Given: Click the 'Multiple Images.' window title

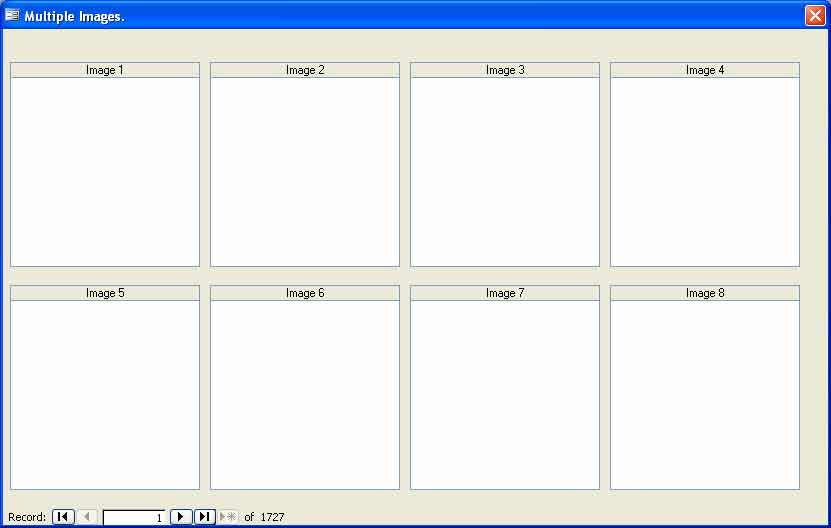Looking at the screenshot, I should coord(74,16).
